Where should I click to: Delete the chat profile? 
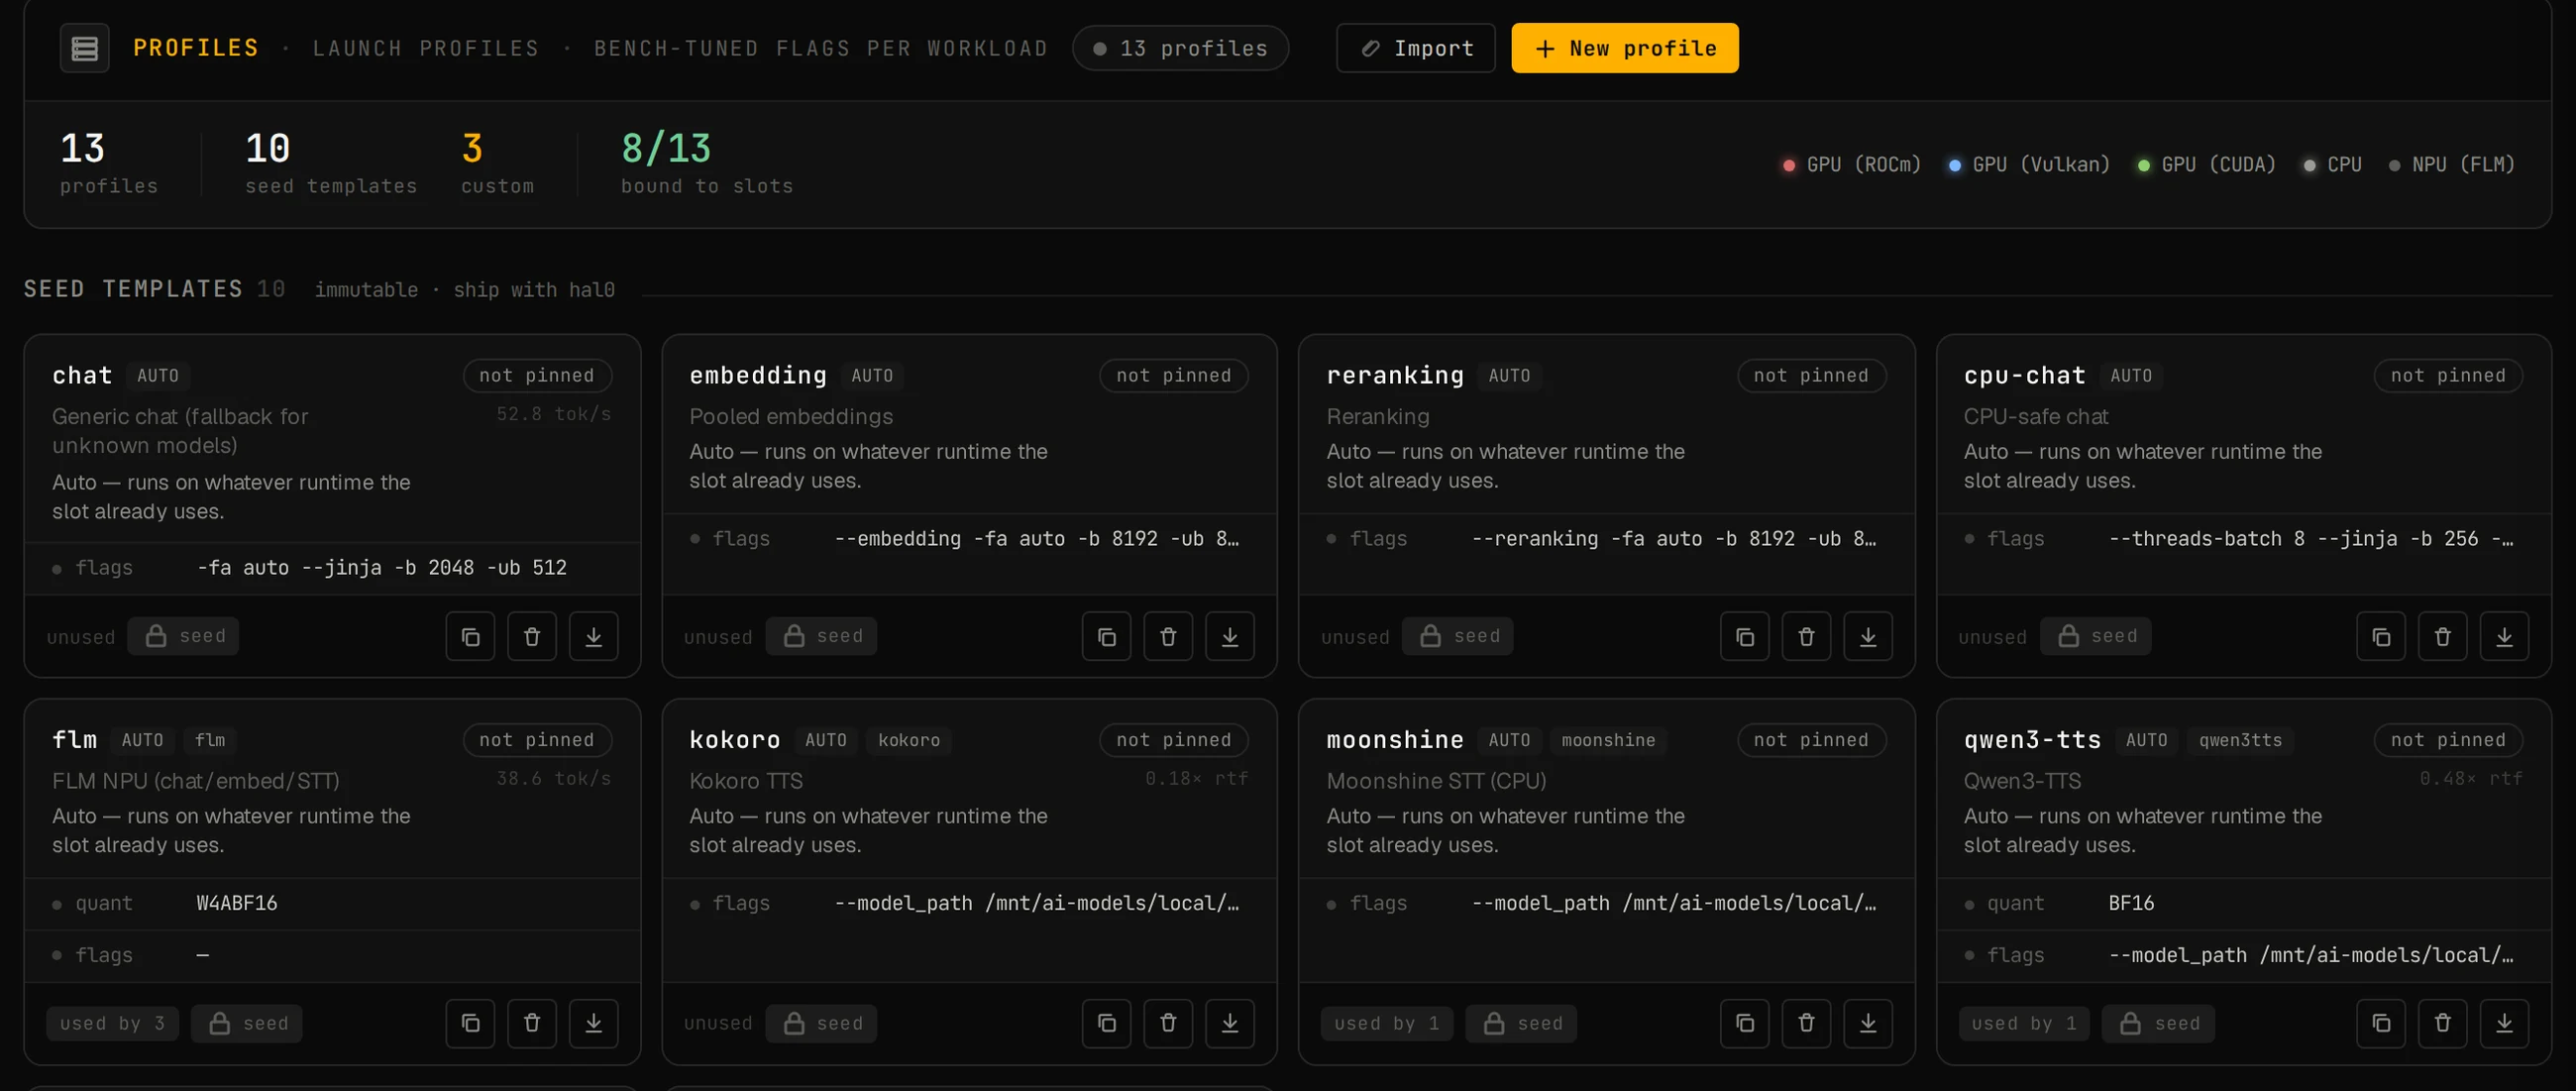click(x=532, y=637)
